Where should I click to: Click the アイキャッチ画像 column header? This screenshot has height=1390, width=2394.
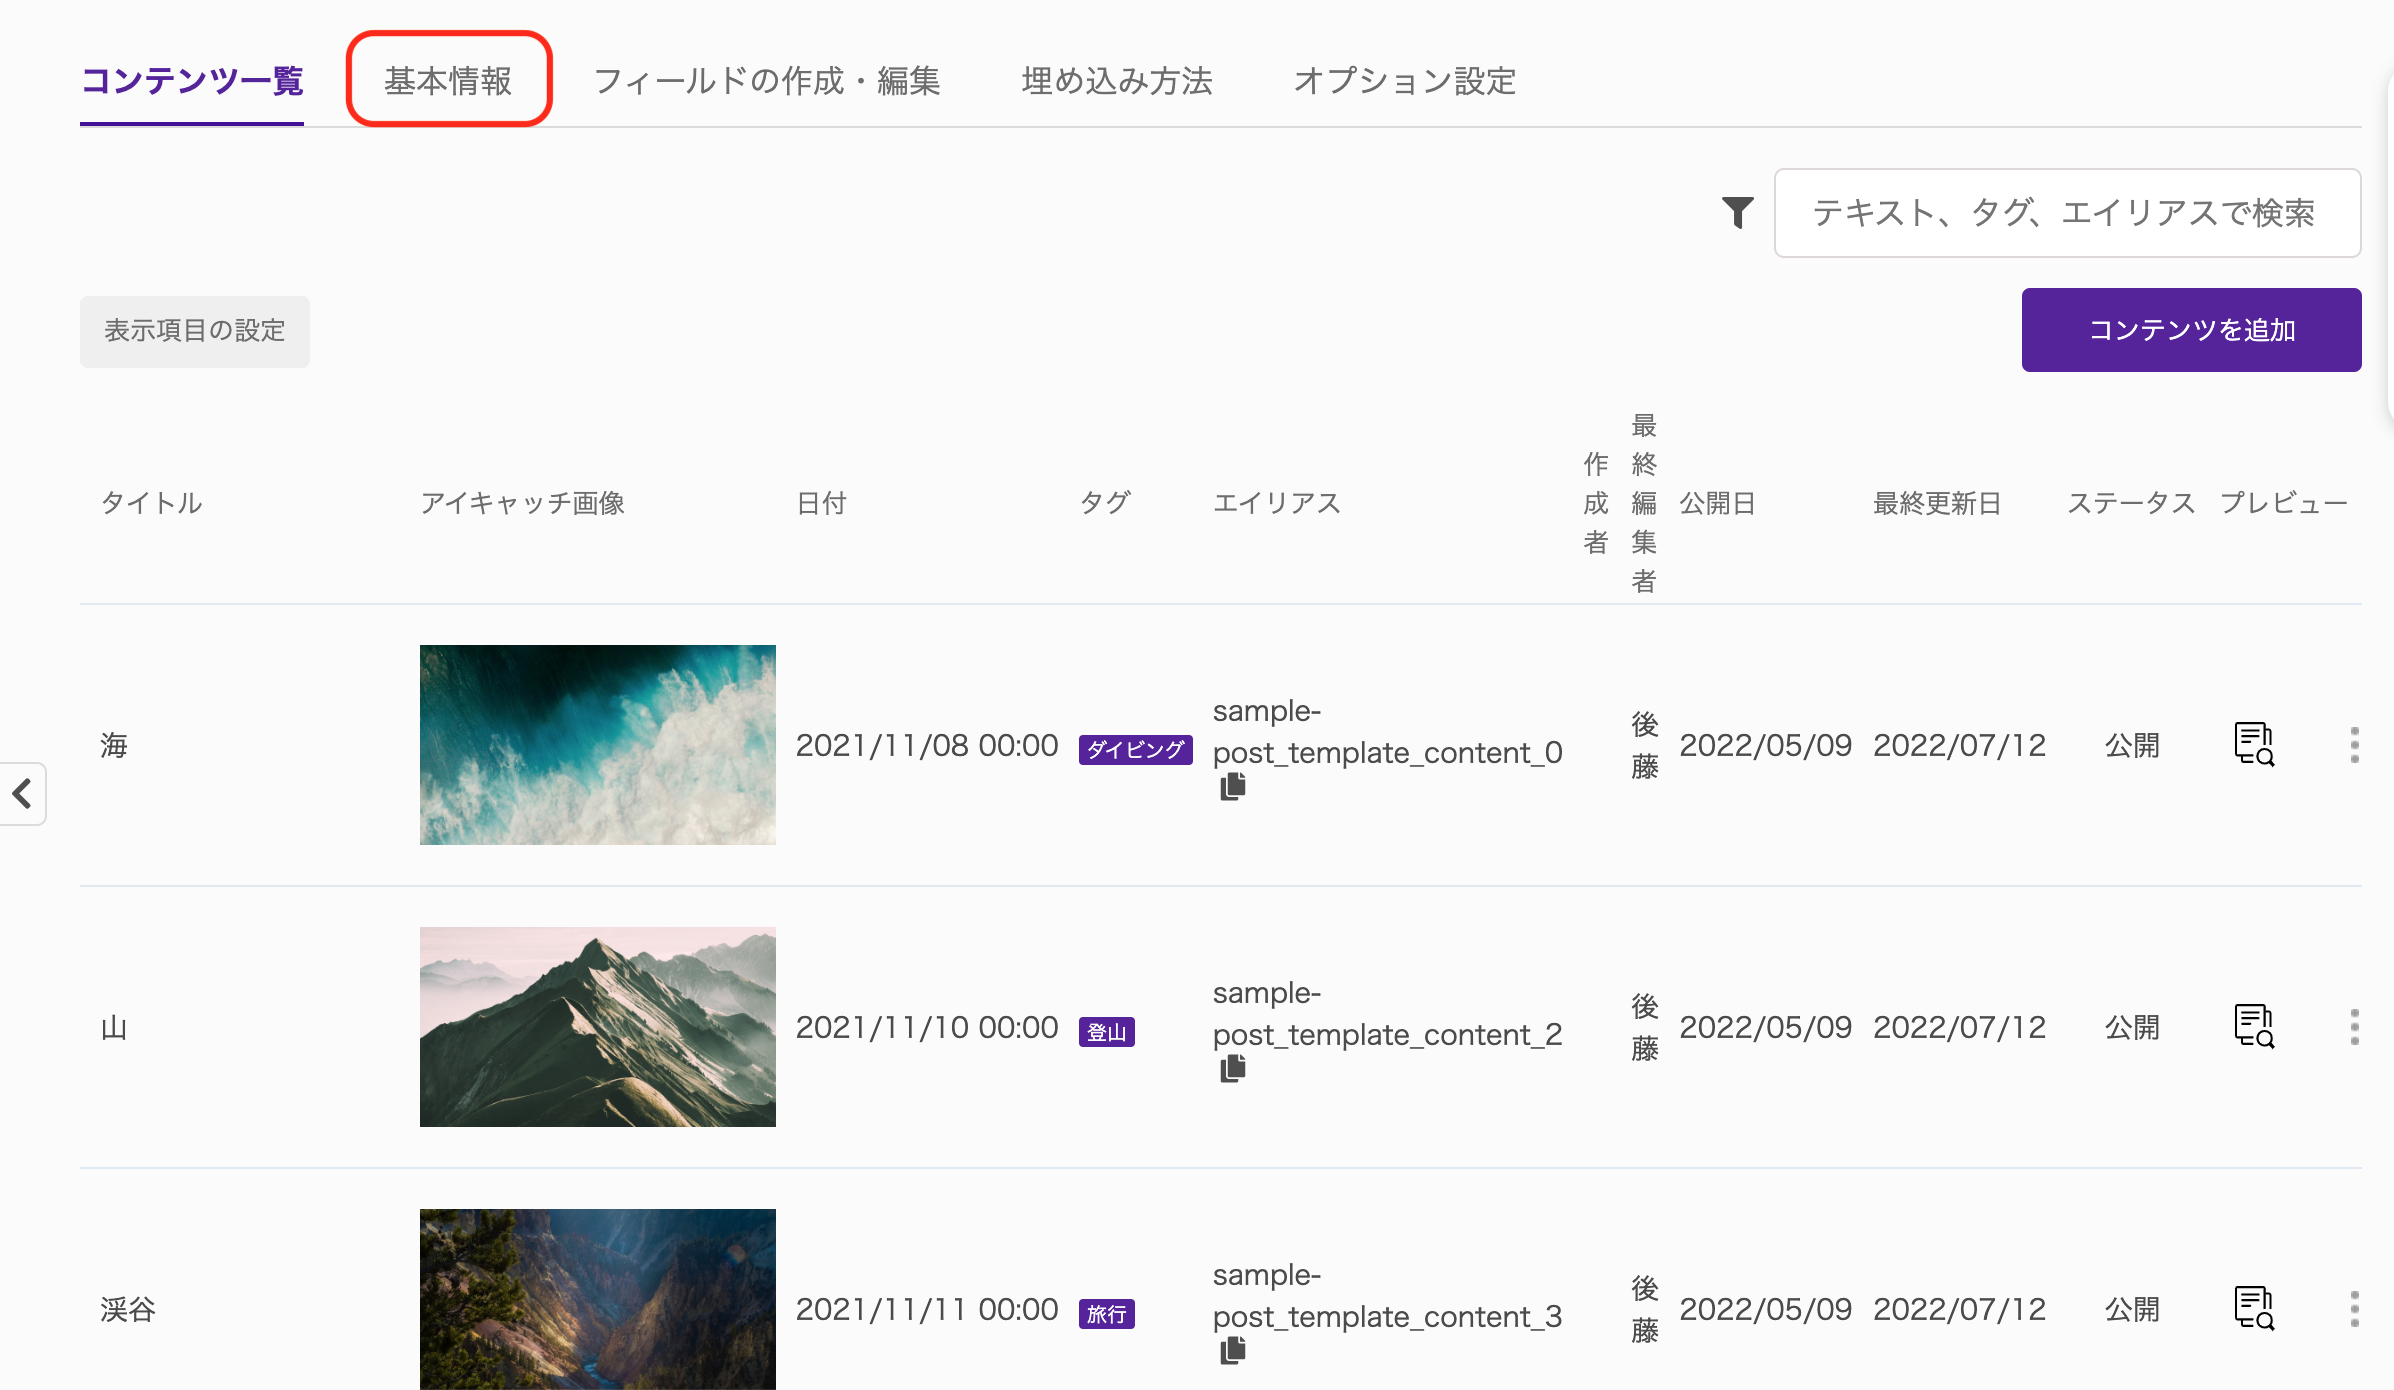523,503
